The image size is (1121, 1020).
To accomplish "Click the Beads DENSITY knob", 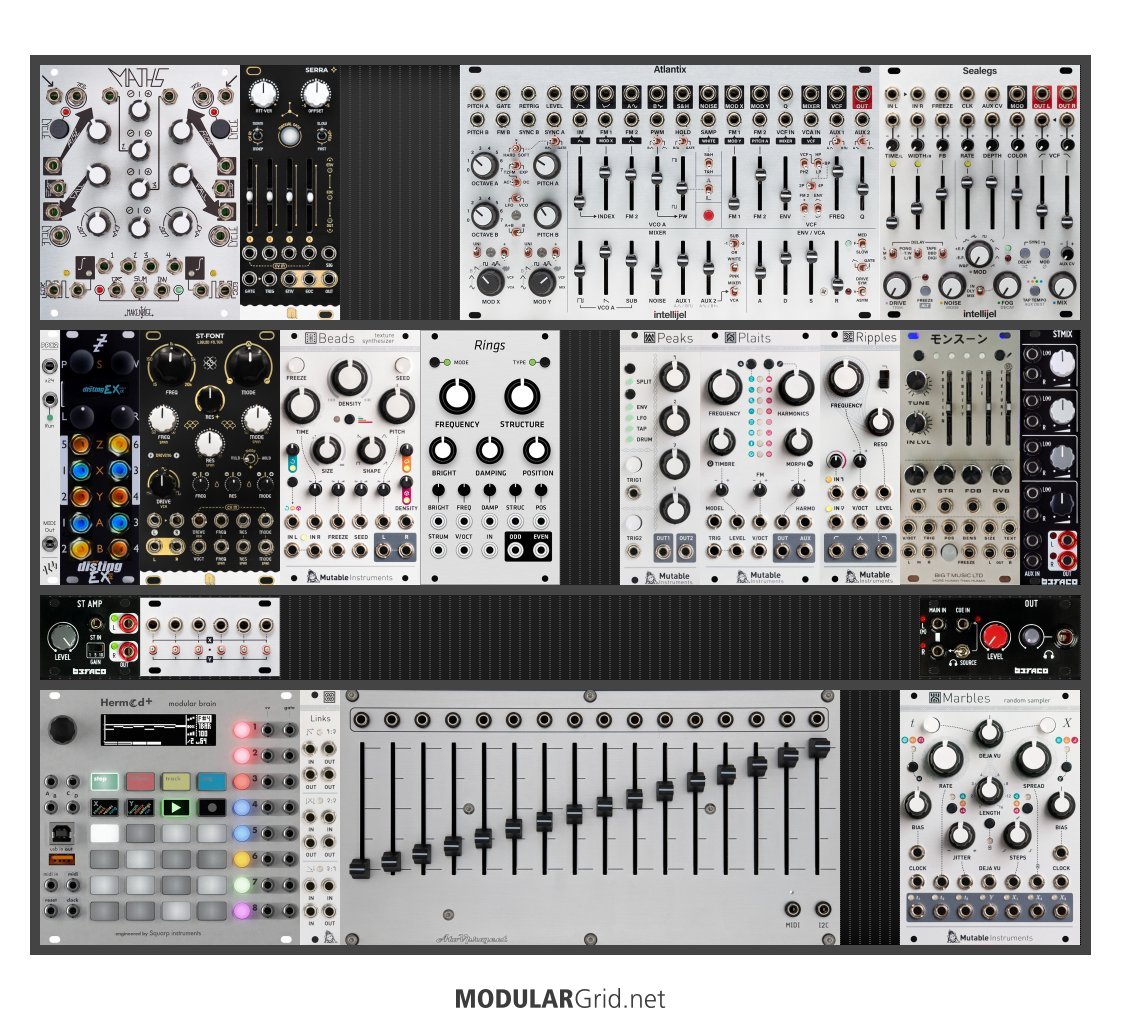I will (x=348, y=378).
